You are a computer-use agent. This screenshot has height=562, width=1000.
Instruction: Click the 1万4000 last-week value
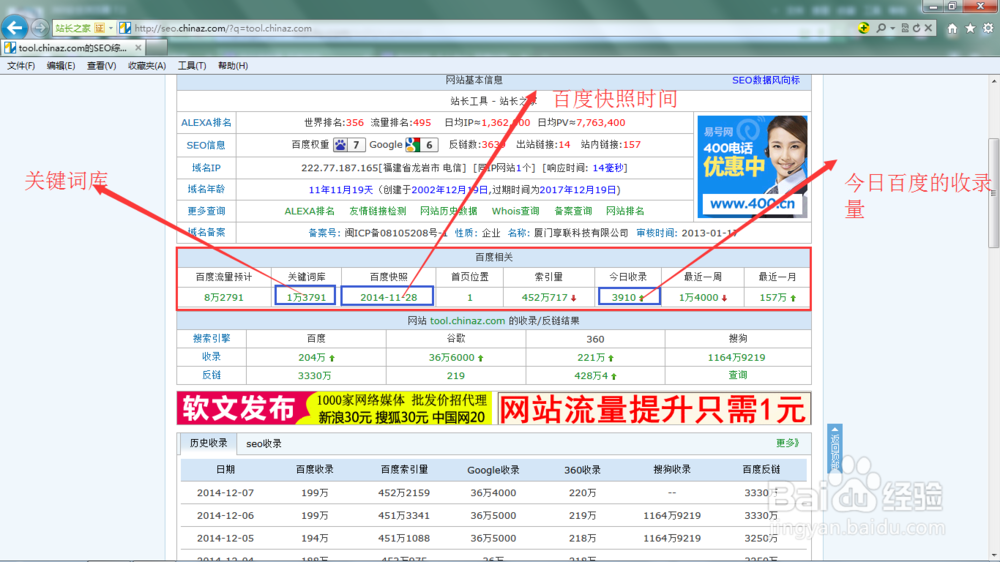pyautogui.click(x=698, y=297)
